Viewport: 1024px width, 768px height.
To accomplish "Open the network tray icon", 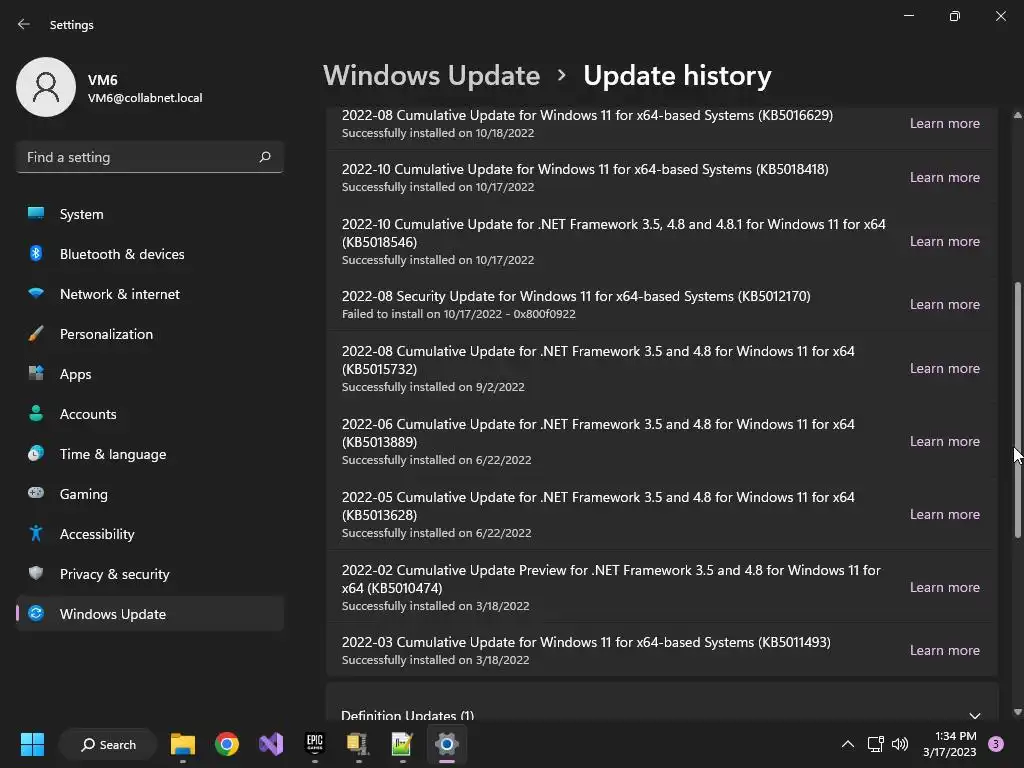I will 875,744.
